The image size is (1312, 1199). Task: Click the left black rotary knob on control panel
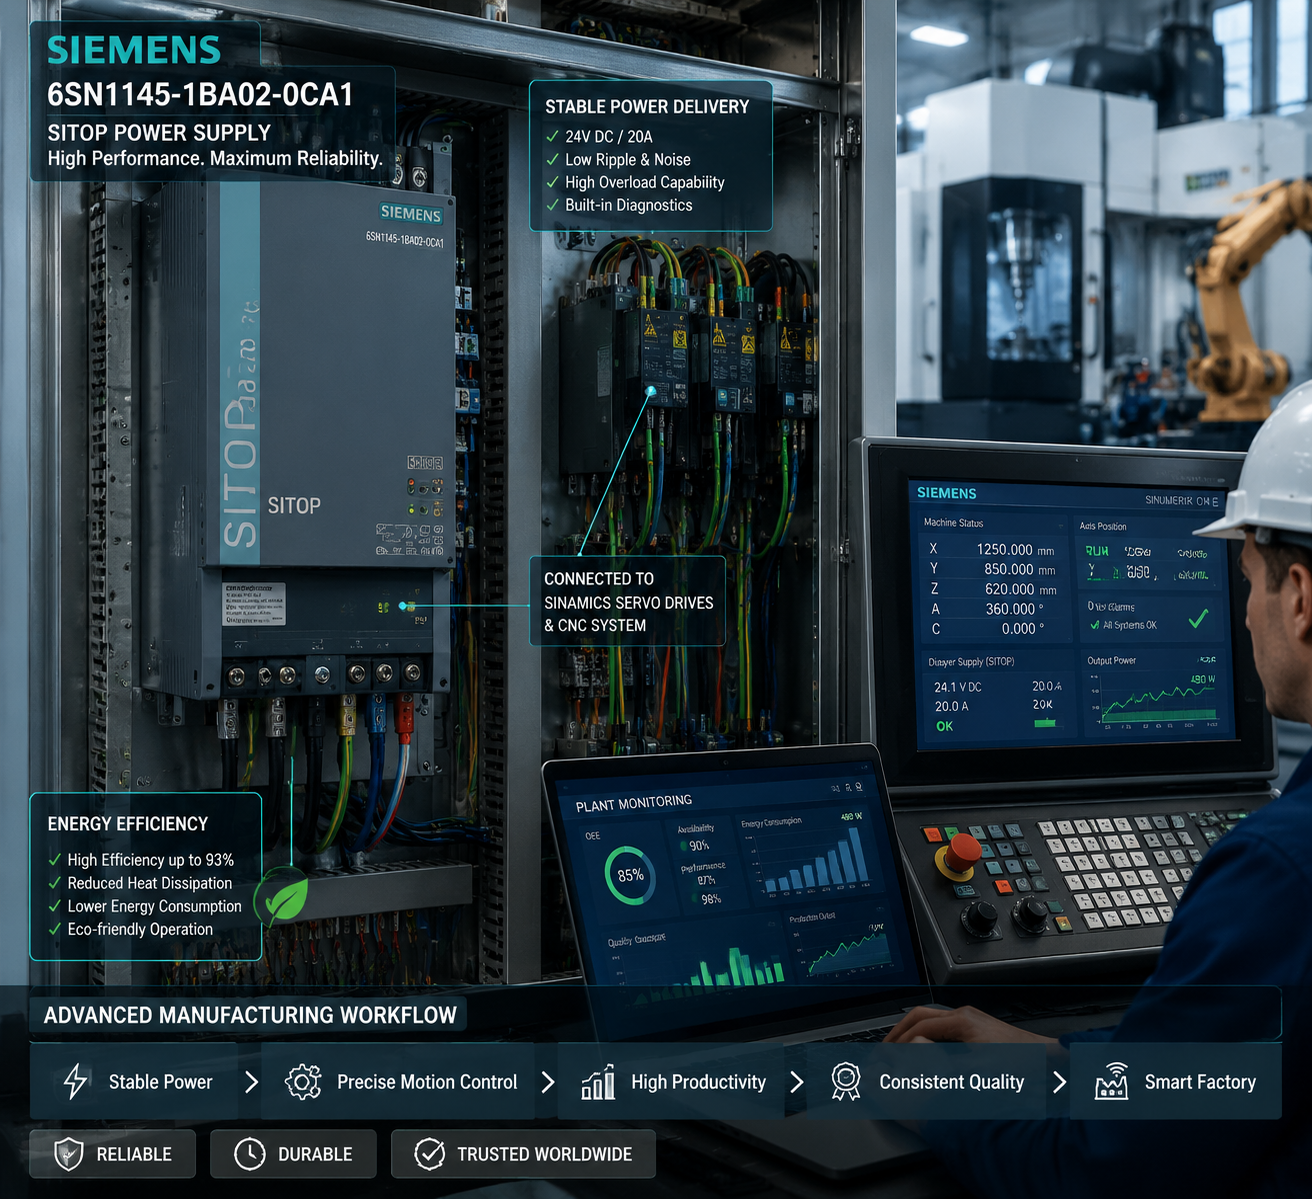point(980,917)
